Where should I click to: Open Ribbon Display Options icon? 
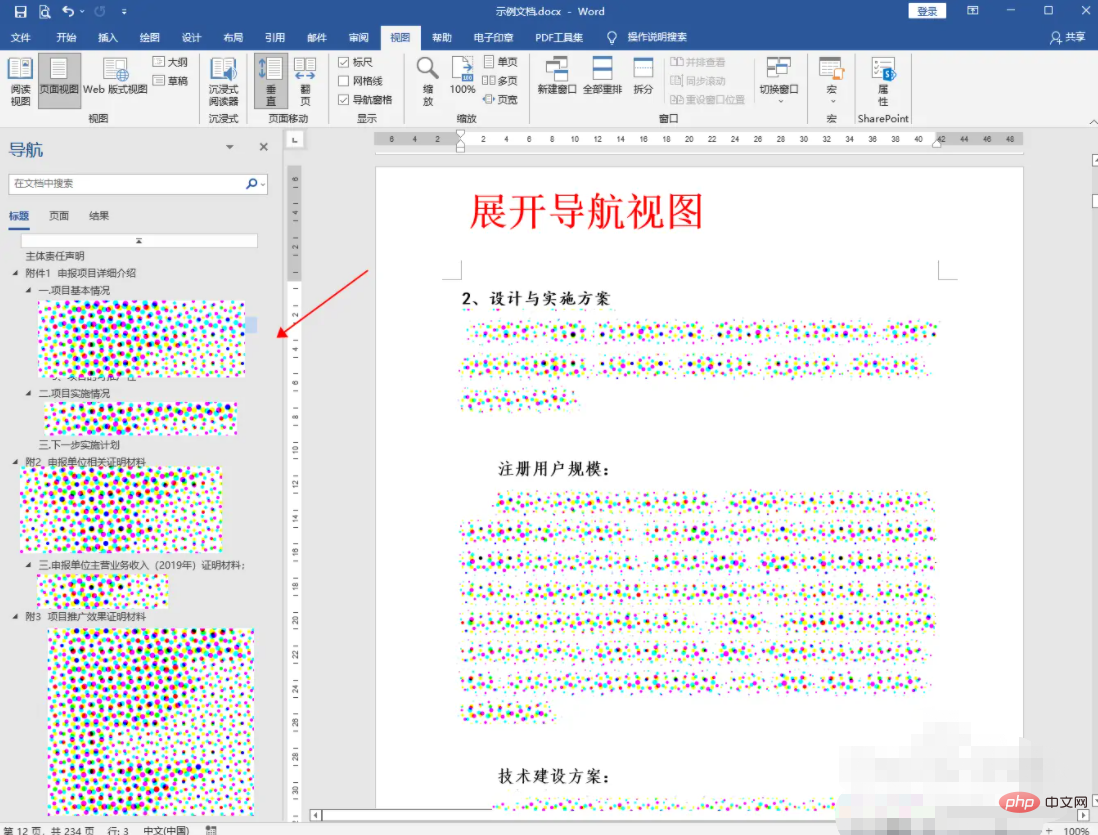click(x=973, y=11)
